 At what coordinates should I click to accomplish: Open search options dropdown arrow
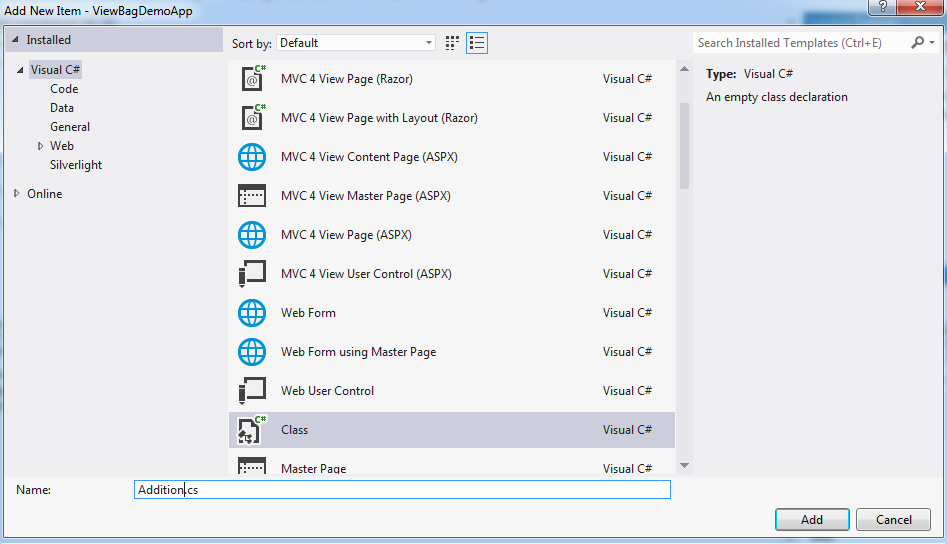pos(932,42)
